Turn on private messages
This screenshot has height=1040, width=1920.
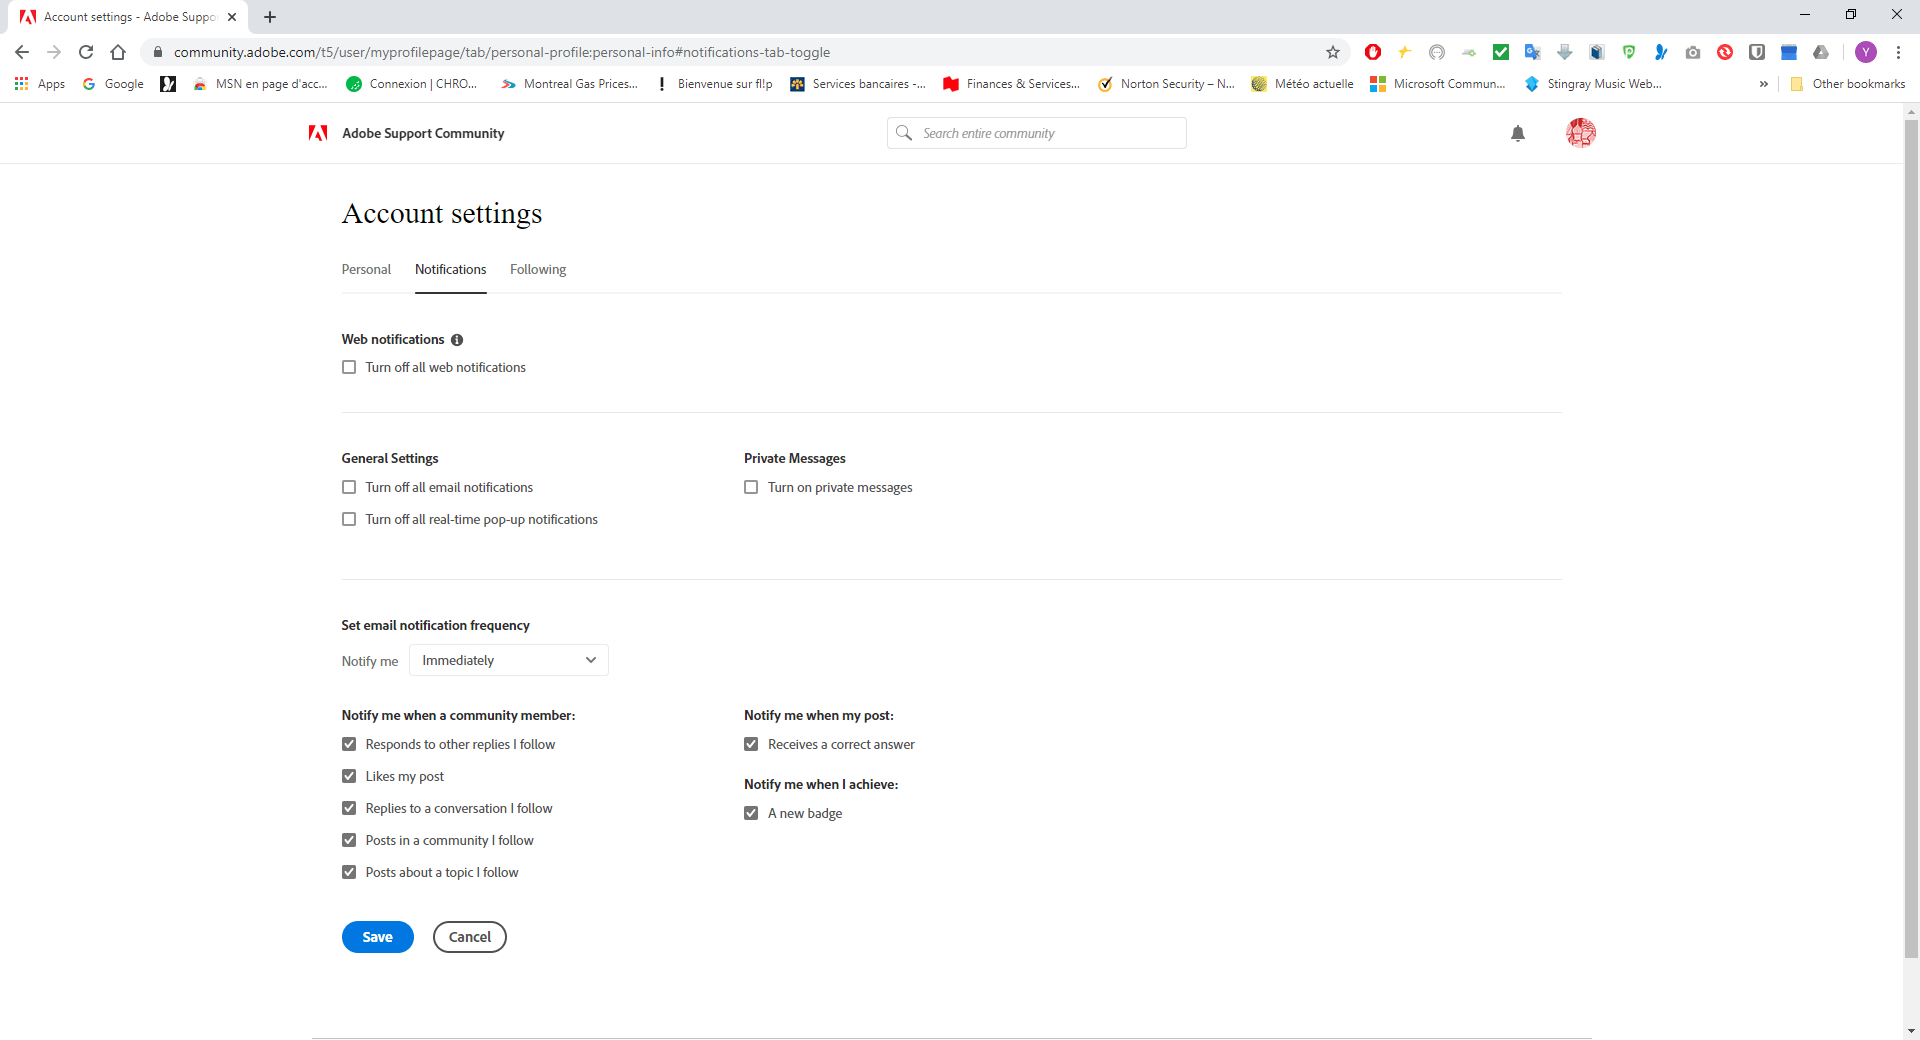[x=751, y=487]
